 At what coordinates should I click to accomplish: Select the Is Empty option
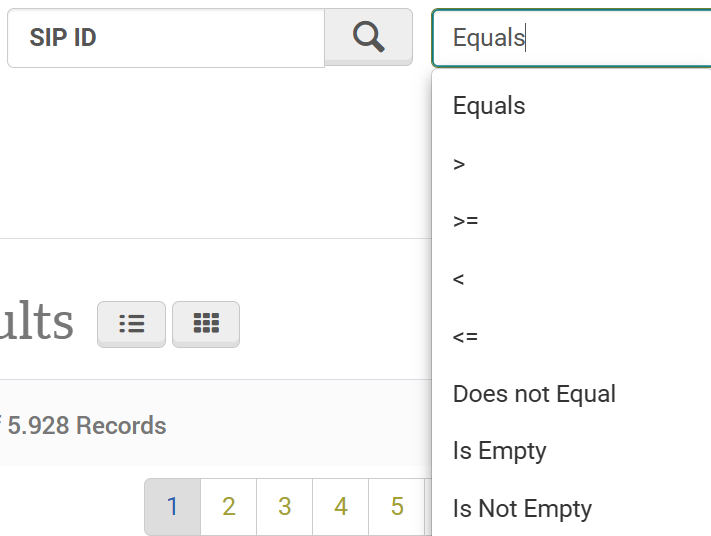tap(499, 451)
